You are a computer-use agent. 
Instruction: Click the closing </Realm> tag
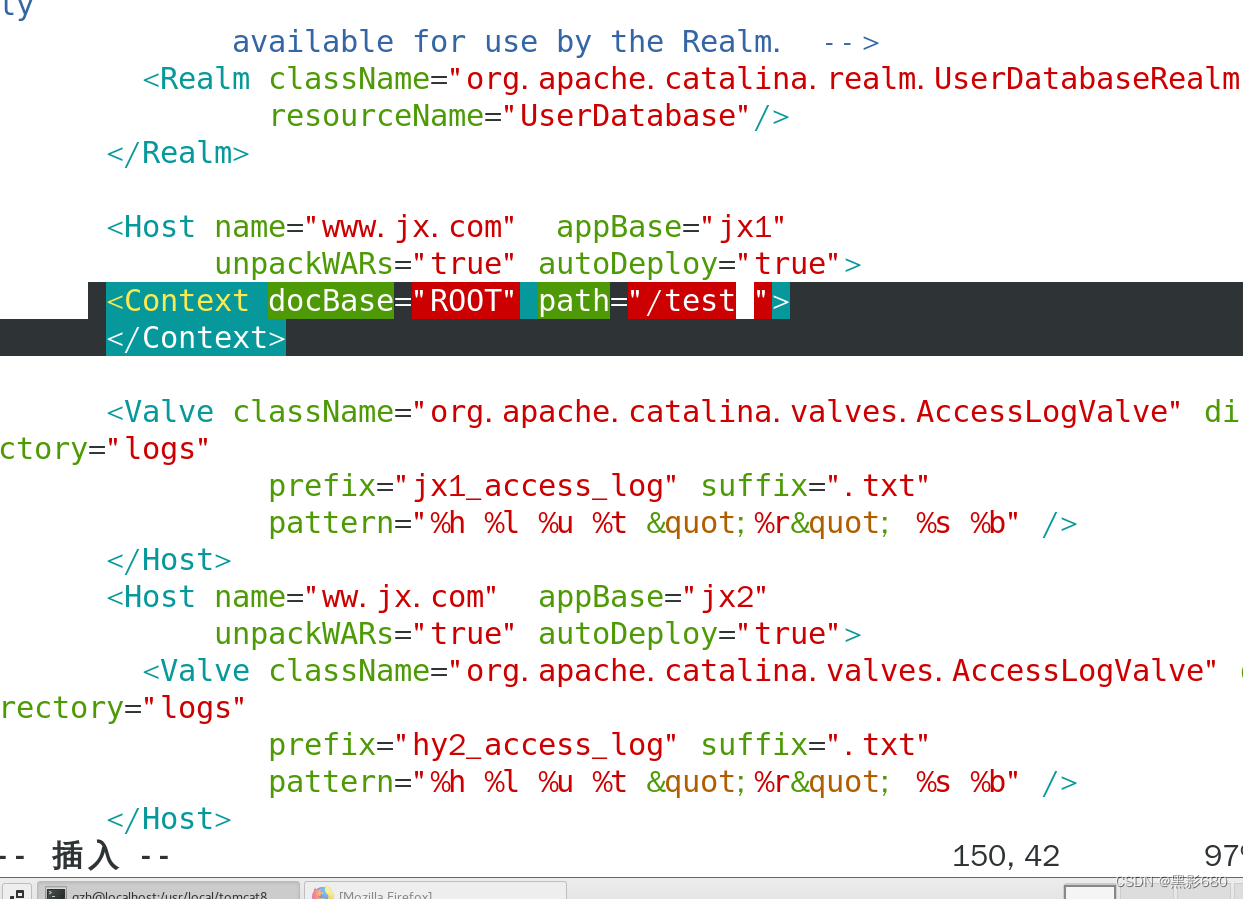178,153
